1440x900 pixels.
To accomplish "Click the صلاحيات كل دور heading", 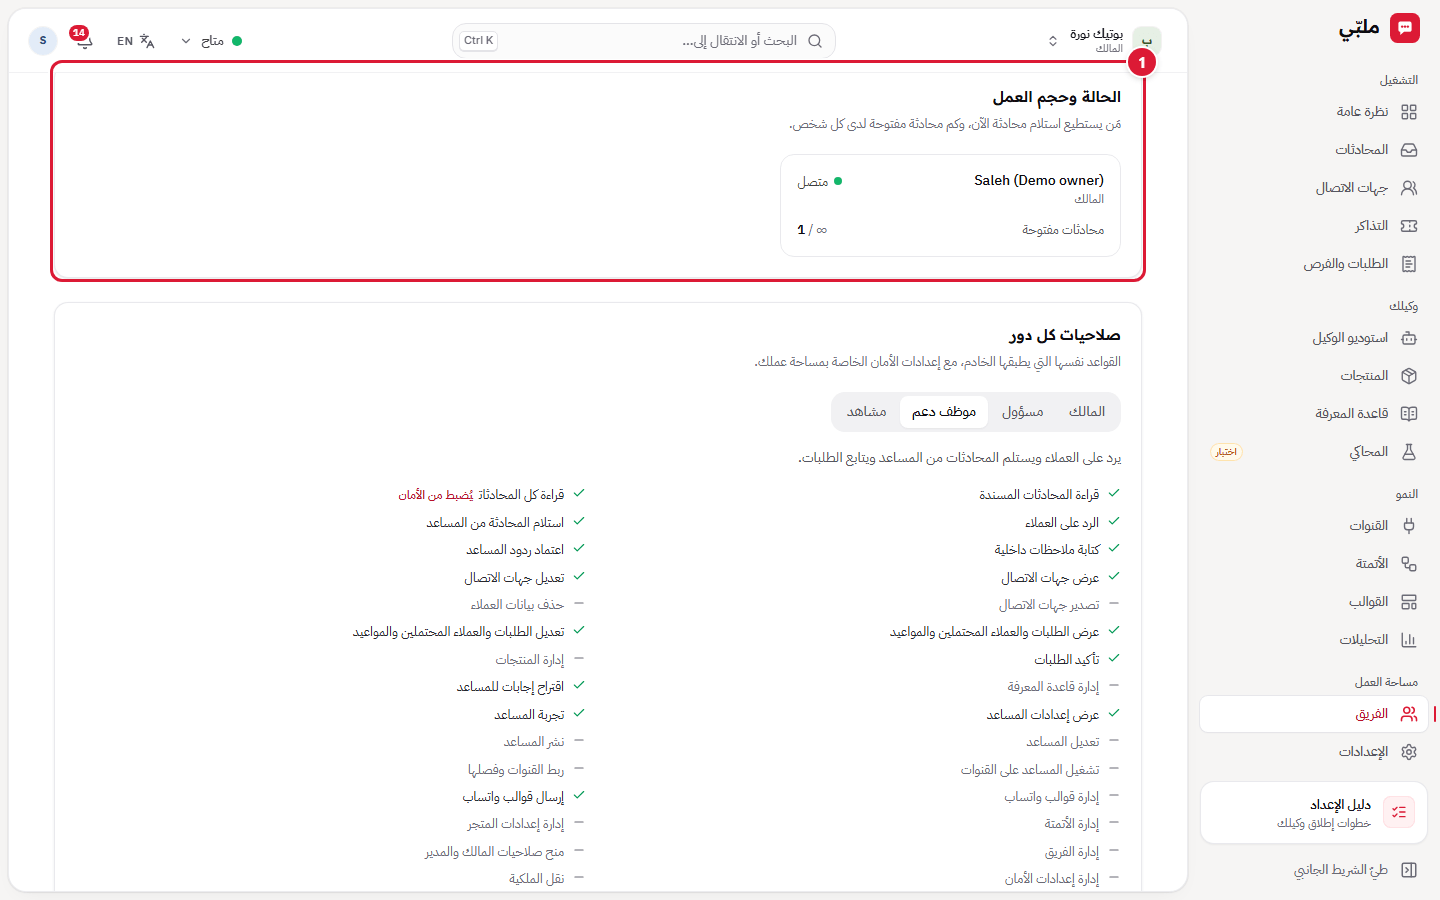I will (x=1064, y=335).
